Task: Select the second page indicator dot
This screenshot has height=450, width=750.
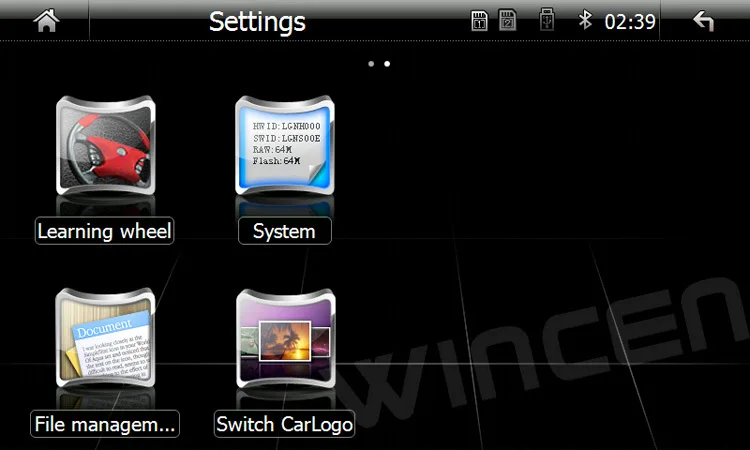Action: point(387,64)
